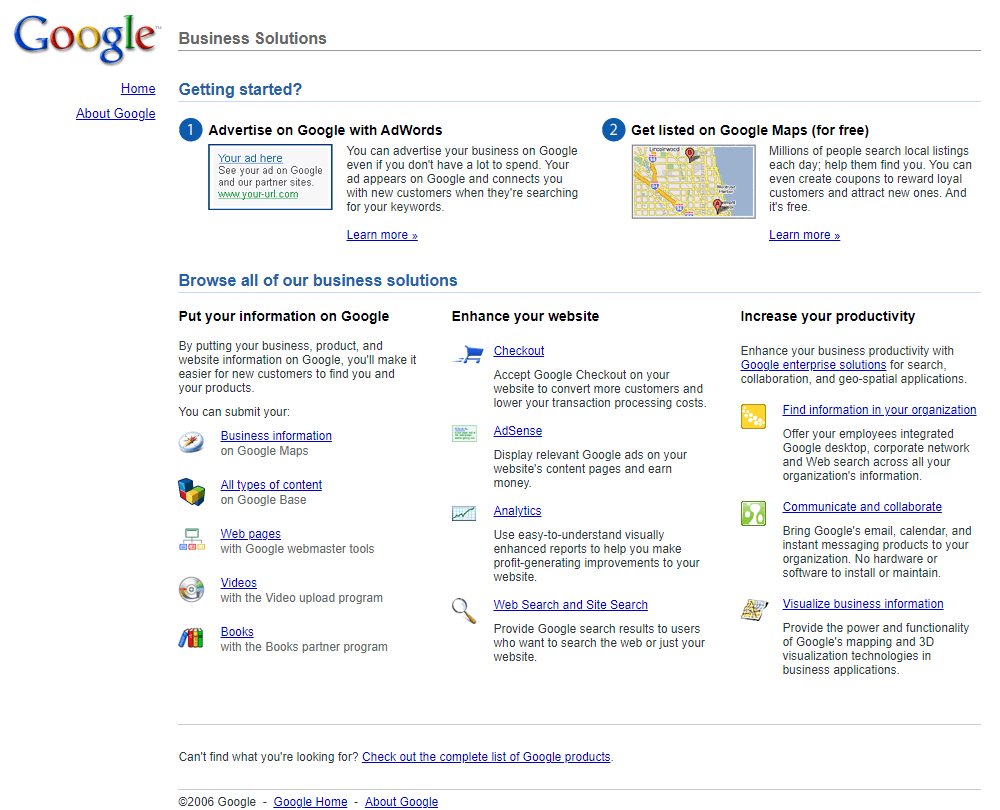The width and height of the screenshot is (1000, 810).
Task: Click the green Communicate and collaborate icon
Action: [x=753, y=513]
